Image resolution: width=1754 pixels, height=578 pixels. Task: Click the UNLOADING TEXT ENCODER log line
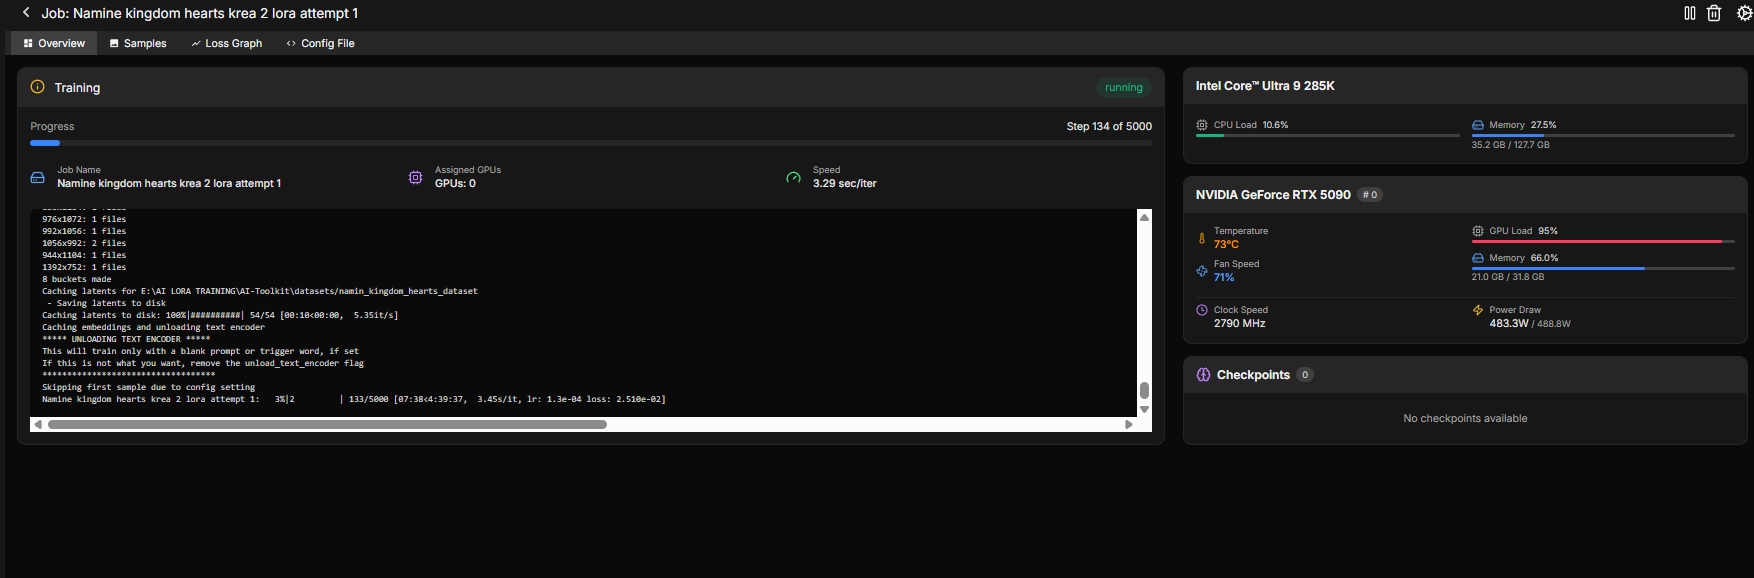[x=126, y=339]
